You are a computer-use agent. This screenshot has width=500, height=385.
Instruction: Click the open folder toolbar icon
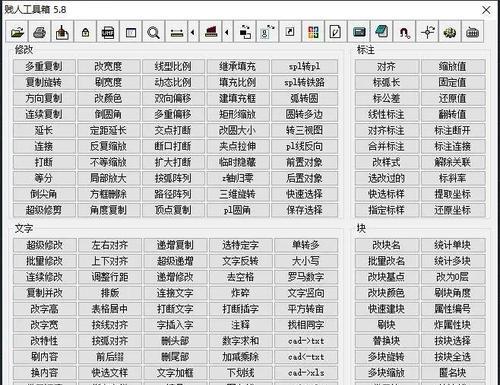(17, 31)
